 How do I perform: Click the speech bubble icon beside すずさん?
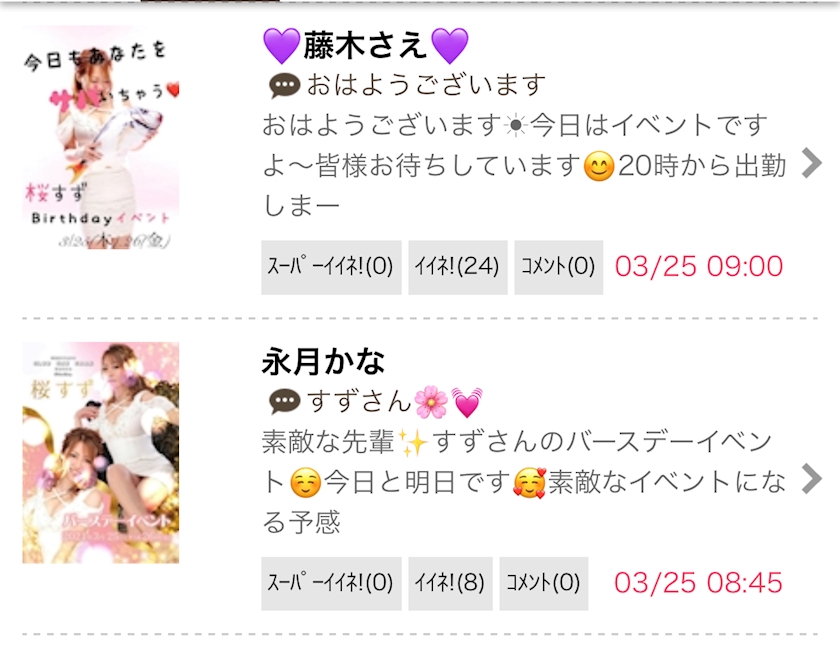(x=284, y=402)
